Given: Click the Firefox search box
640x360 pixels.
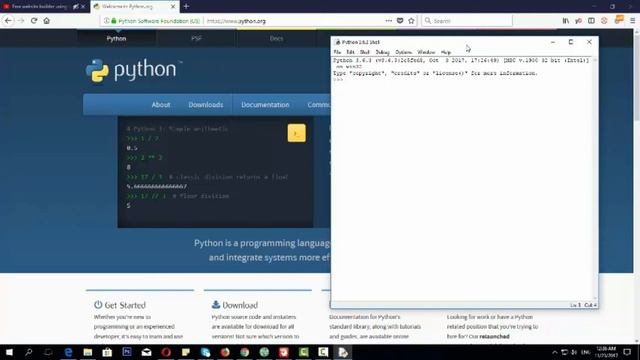Looking at the screenshot, I should [467, 20].
